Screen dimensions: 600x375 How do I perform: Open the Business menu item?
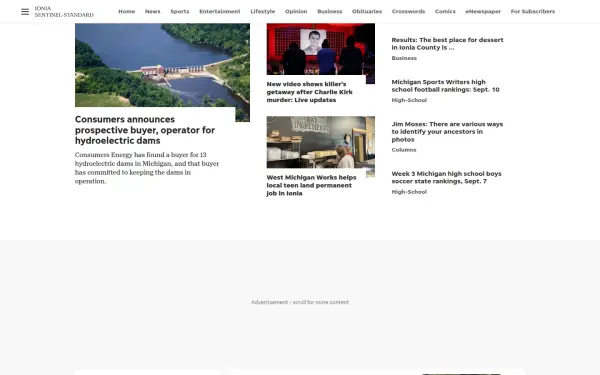[329, 11]
